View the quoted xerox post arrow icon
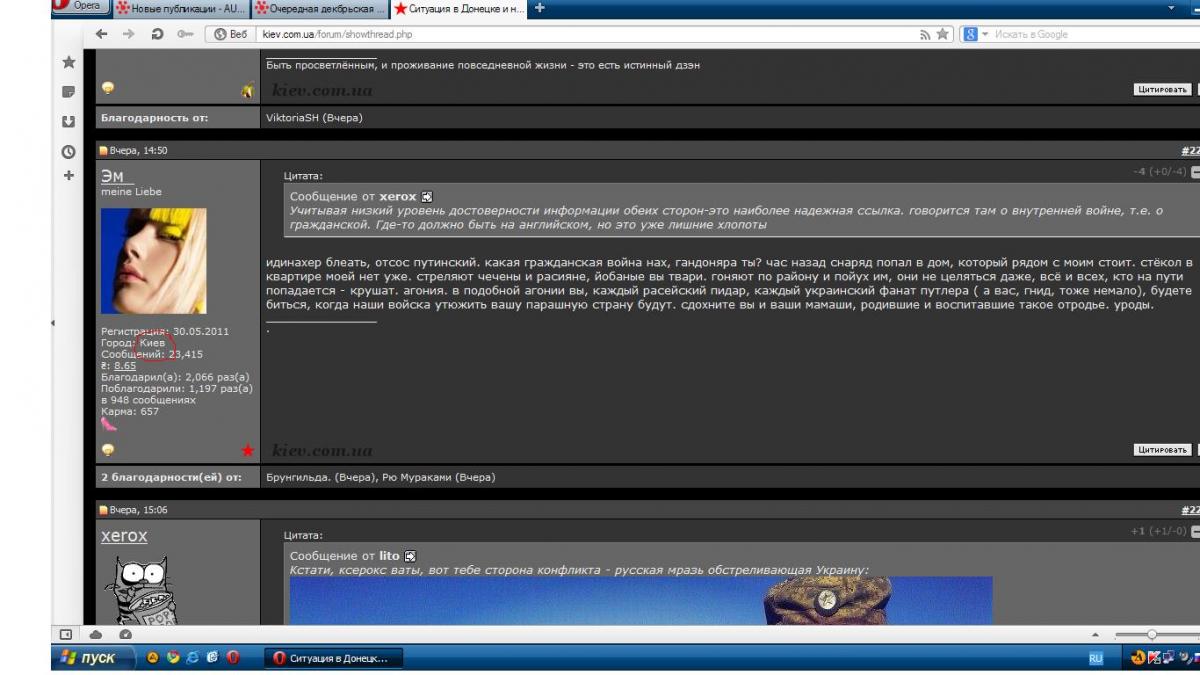 point(427,197)
